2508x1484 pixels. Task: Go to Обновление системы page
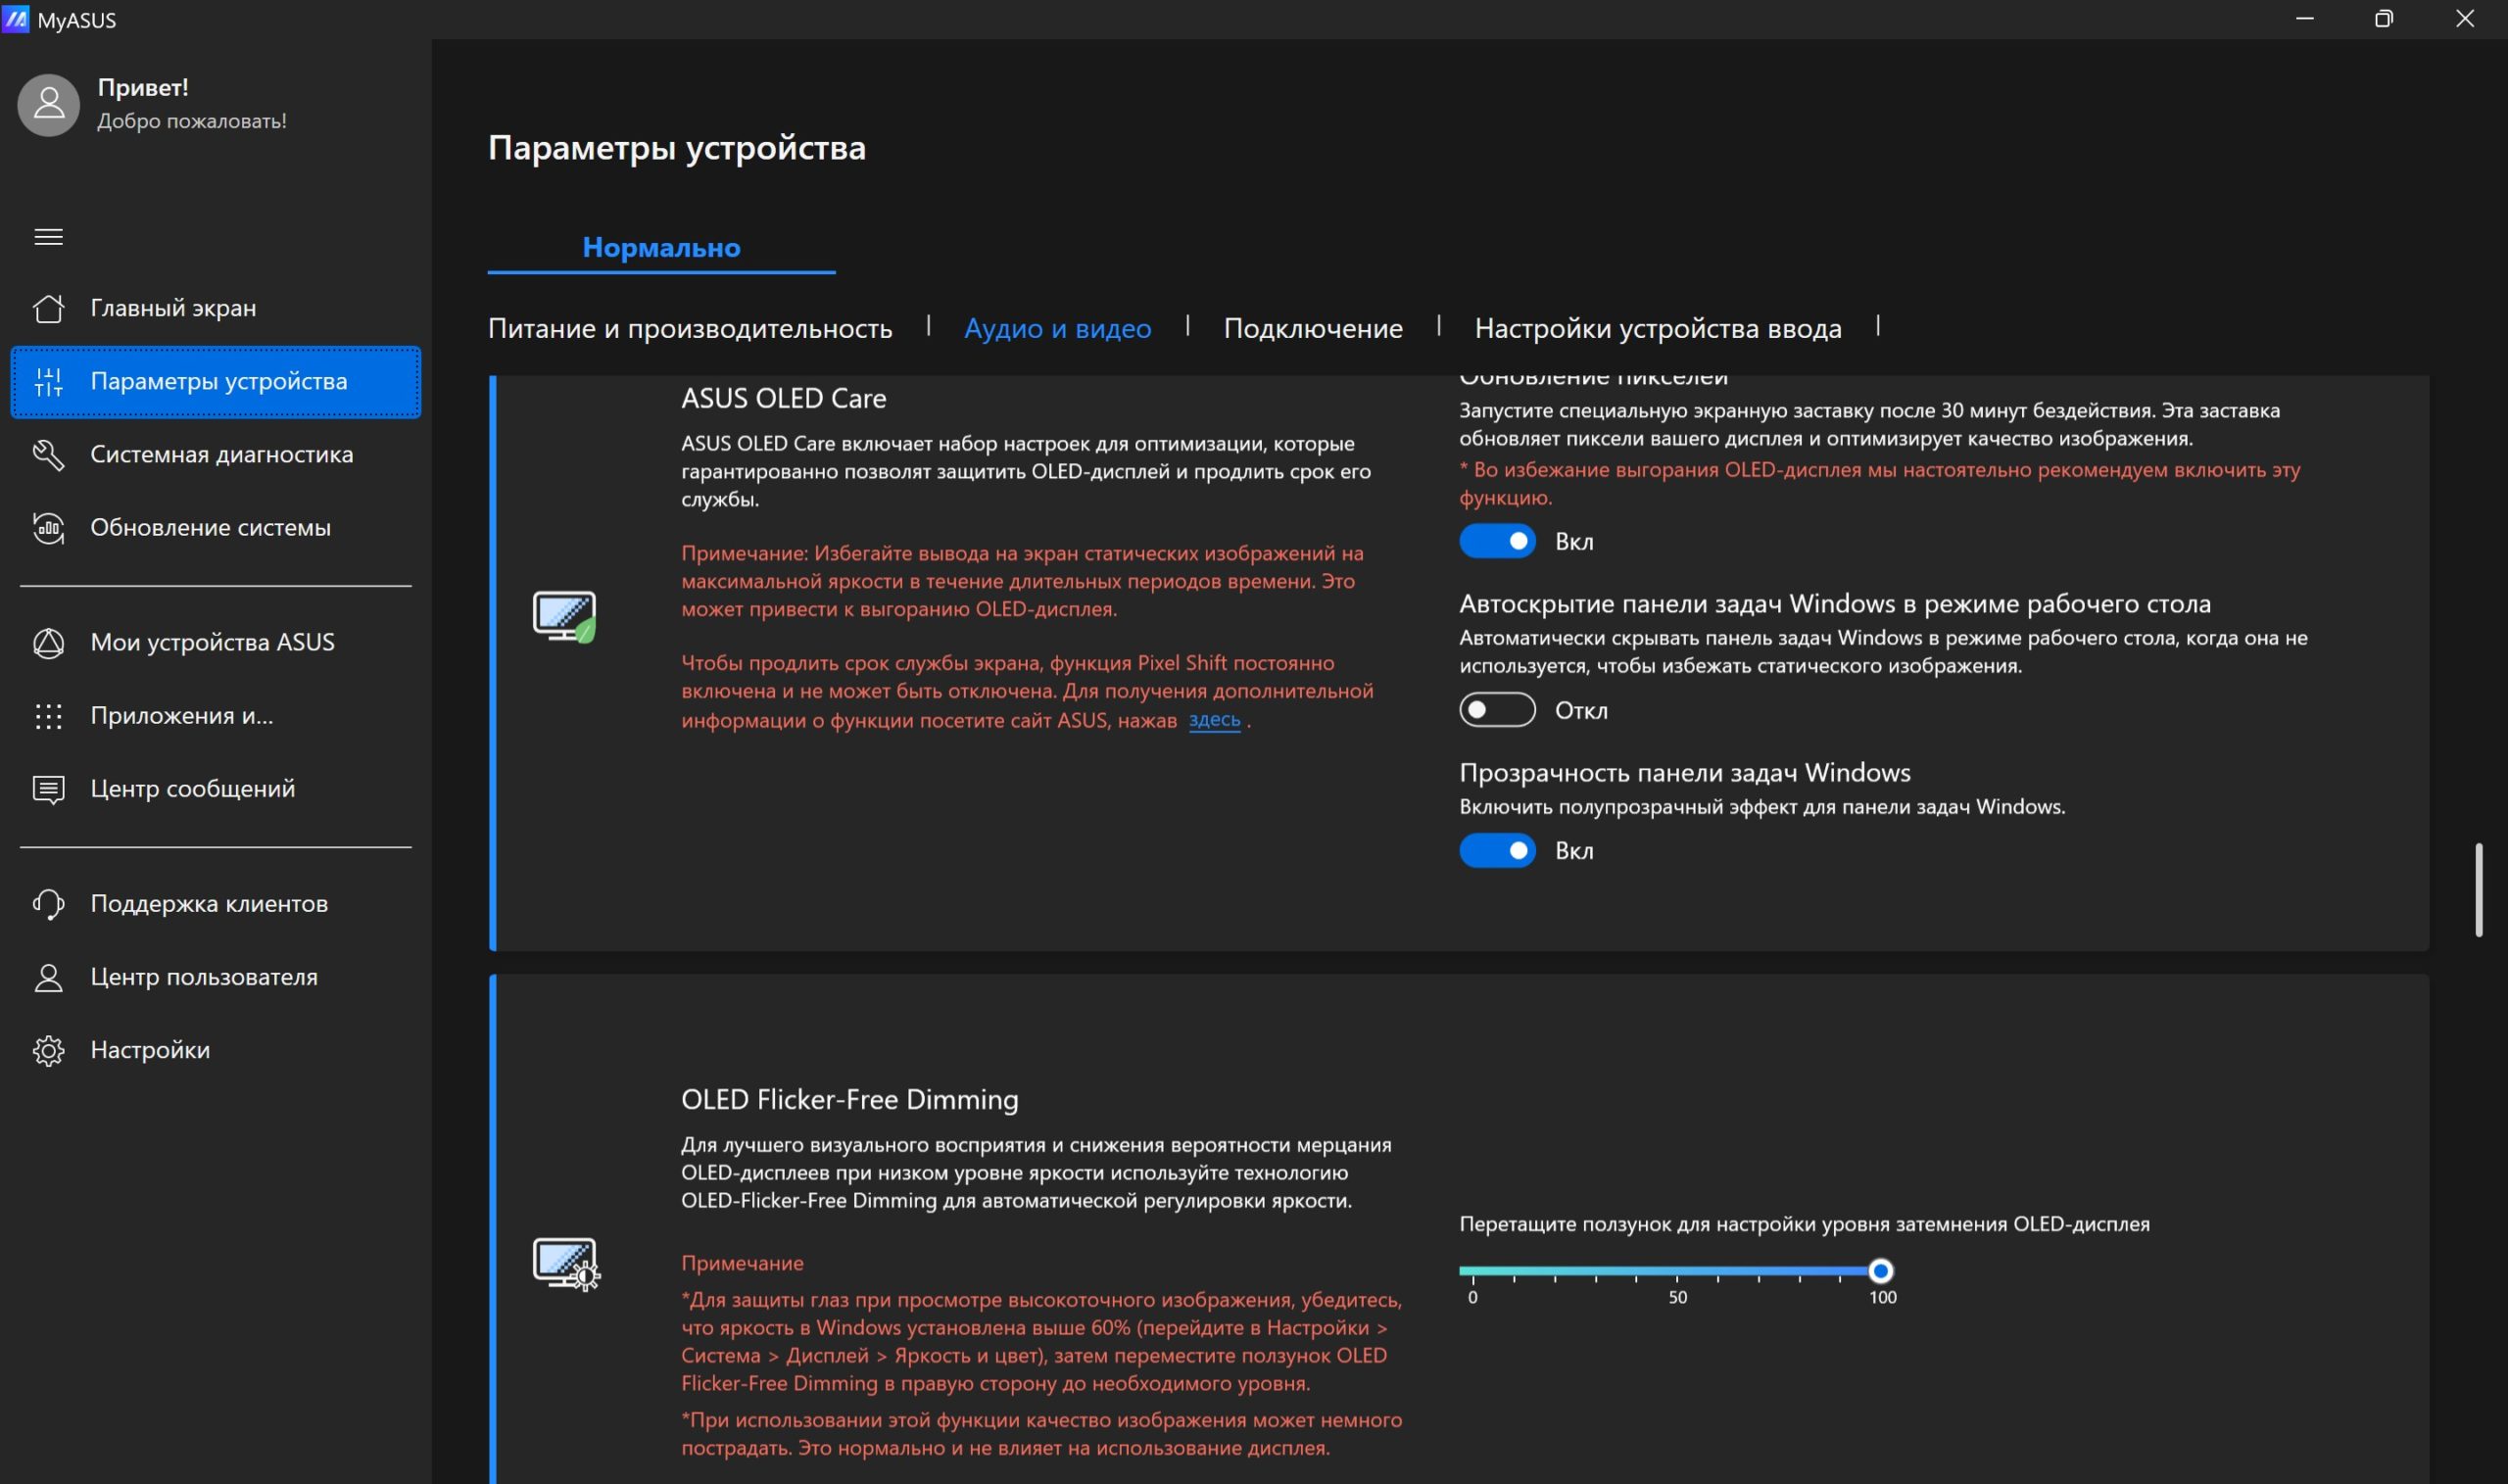point(216,528)
